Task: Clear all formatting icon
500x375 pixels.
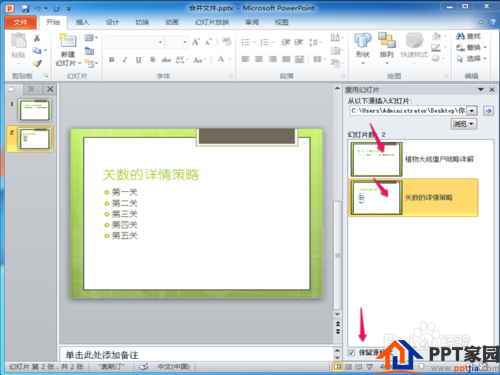Action: [x=227, y=42]
